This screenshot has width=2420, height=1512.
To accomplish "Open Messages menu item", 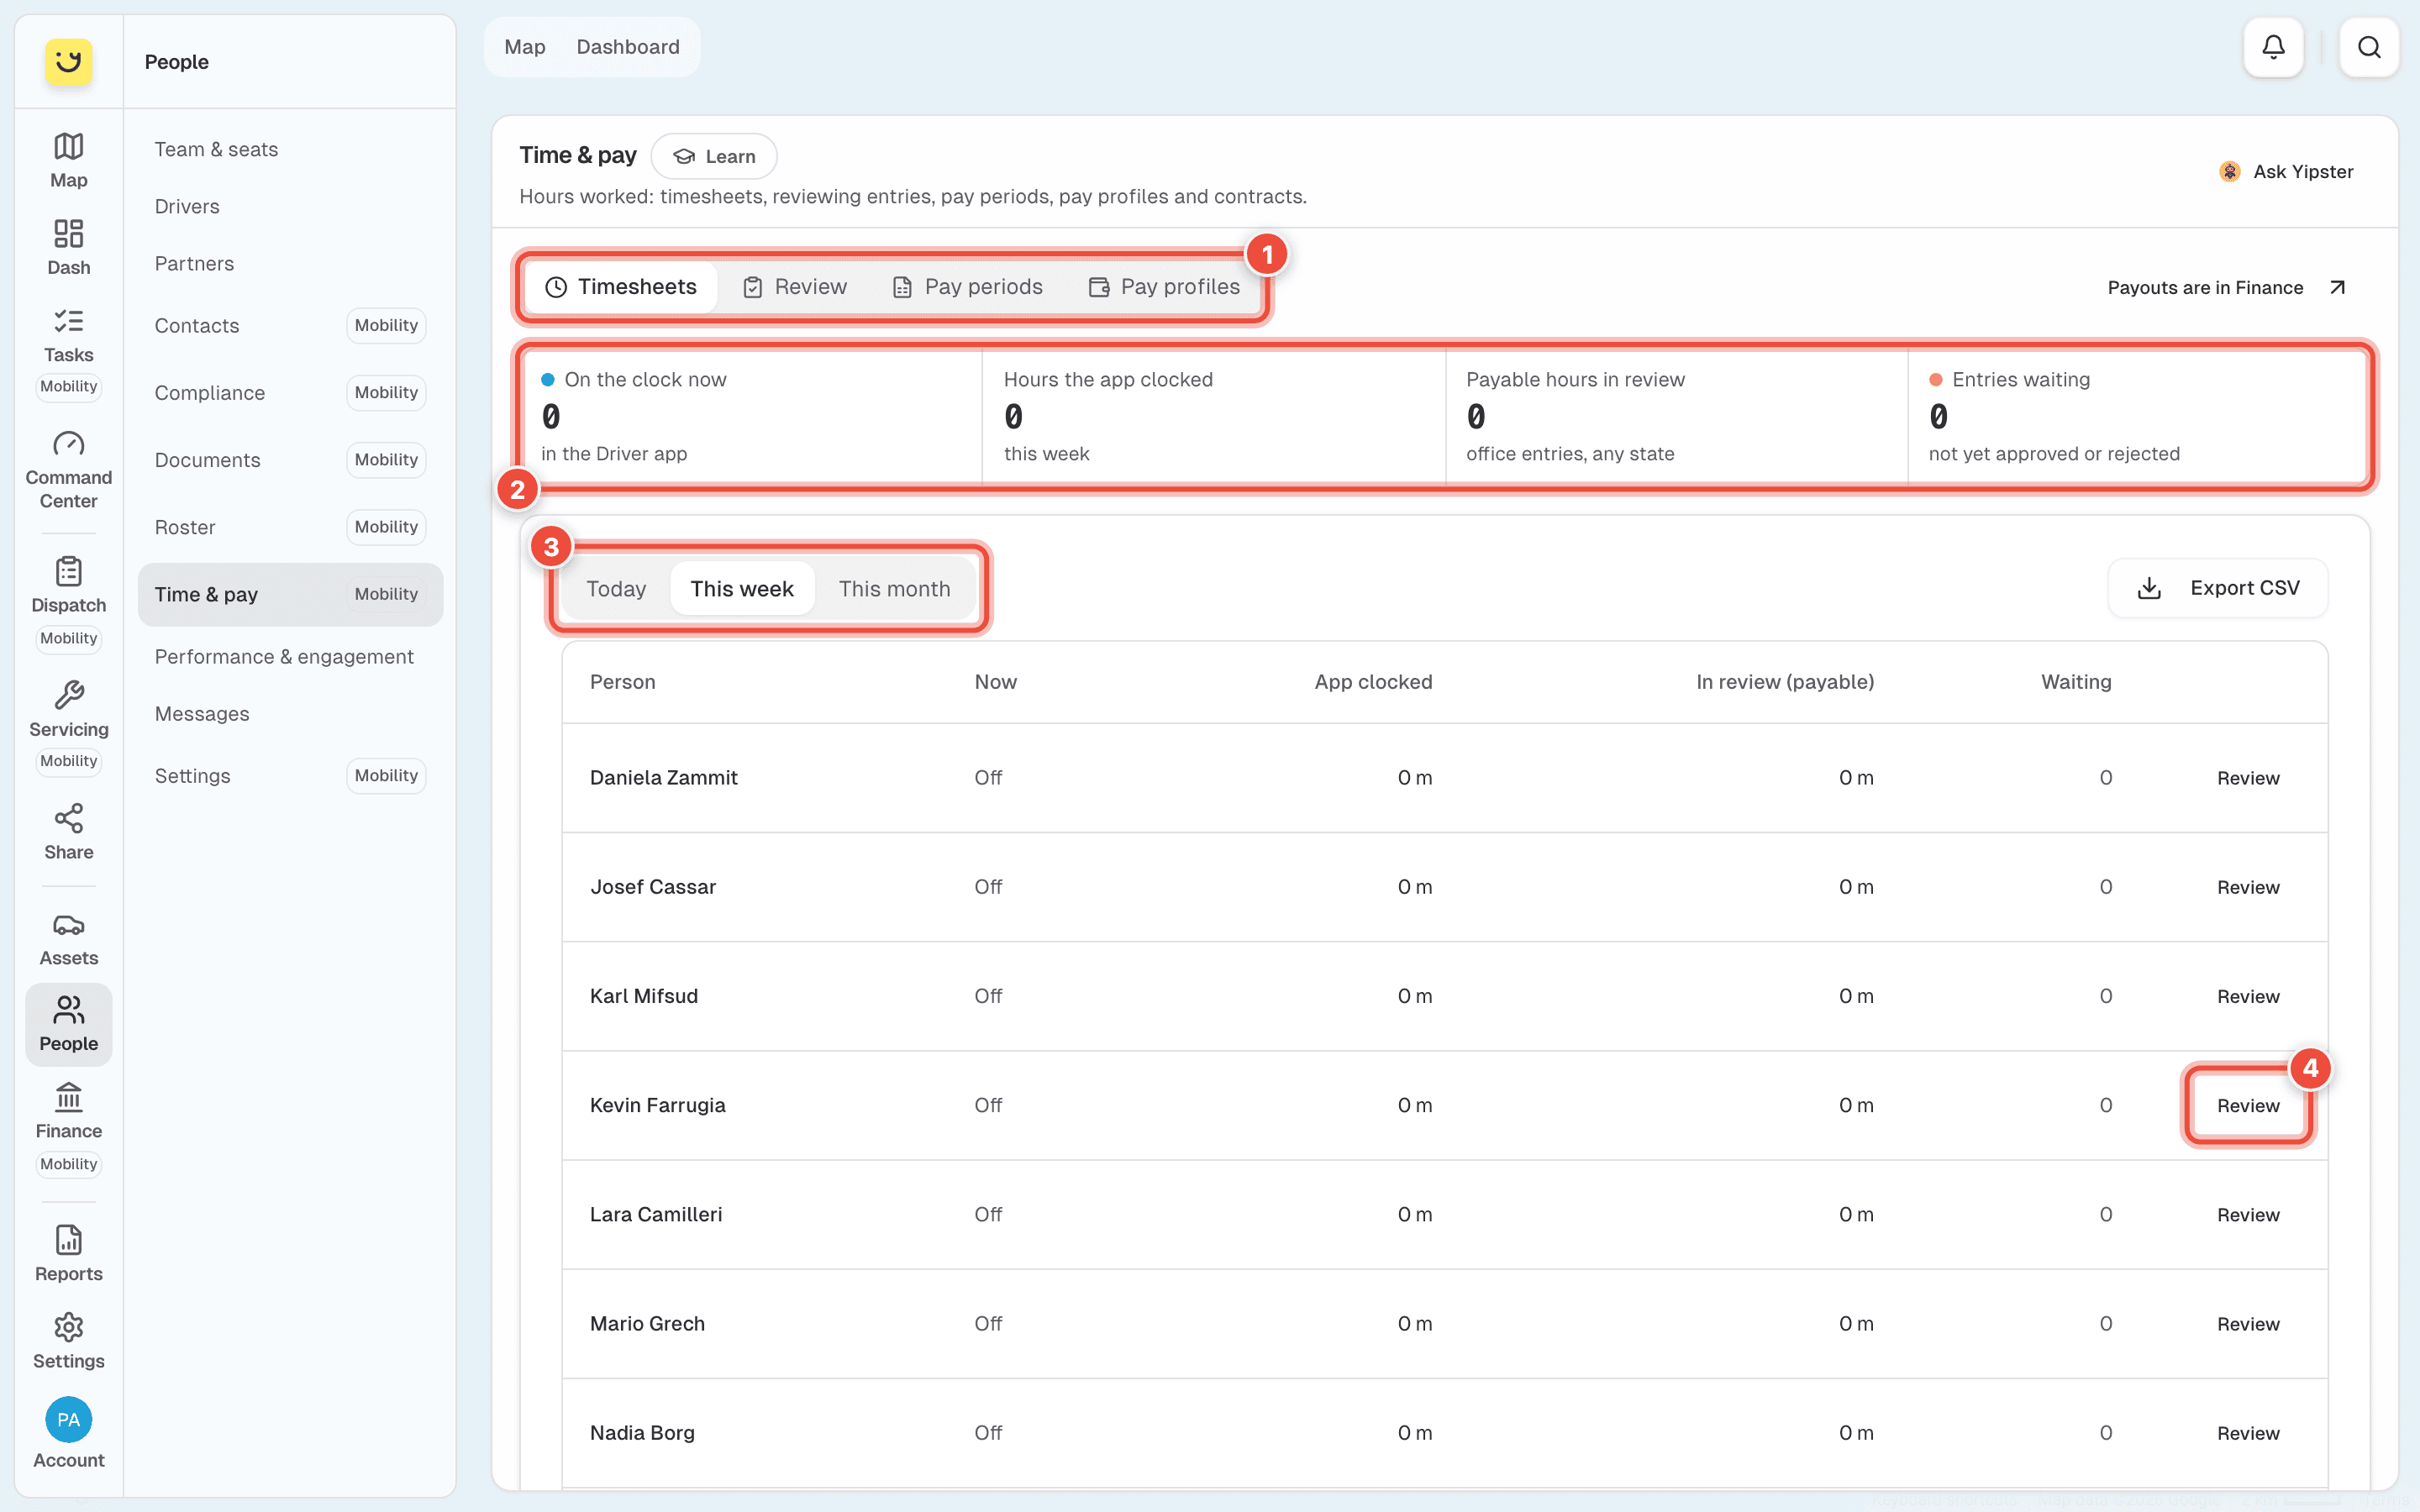I will click(x=290, y=713).
